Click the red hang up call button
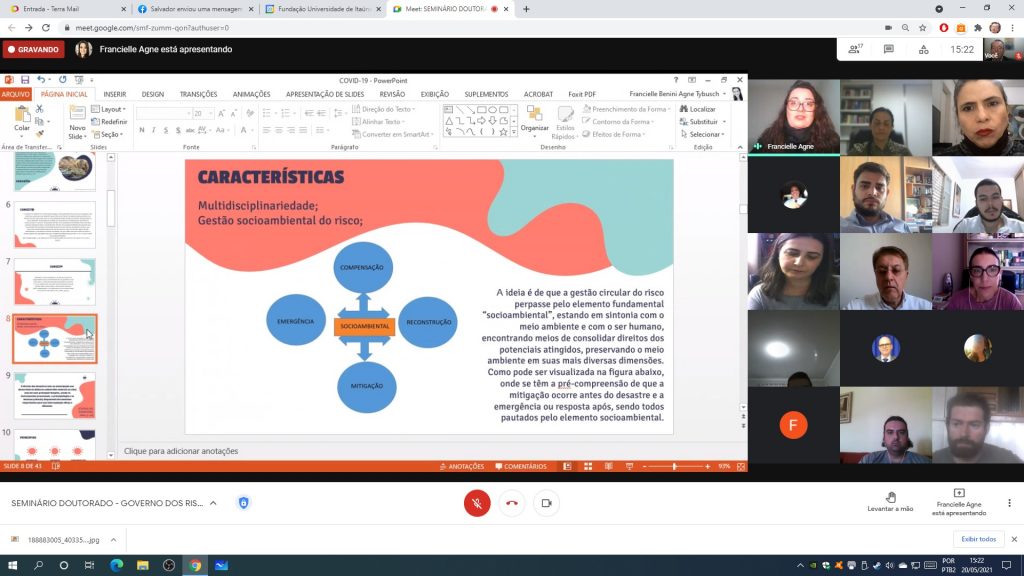Viewport: 1024px width, 576px height. 512,503
